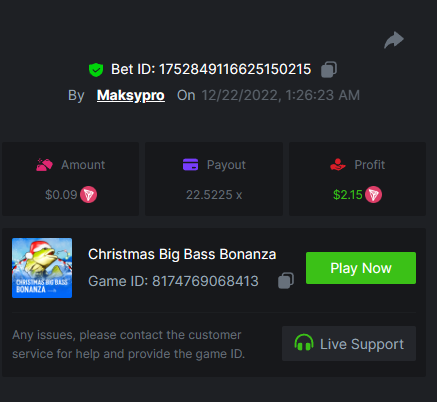Open Live Support chat

(x=349, y=343)
